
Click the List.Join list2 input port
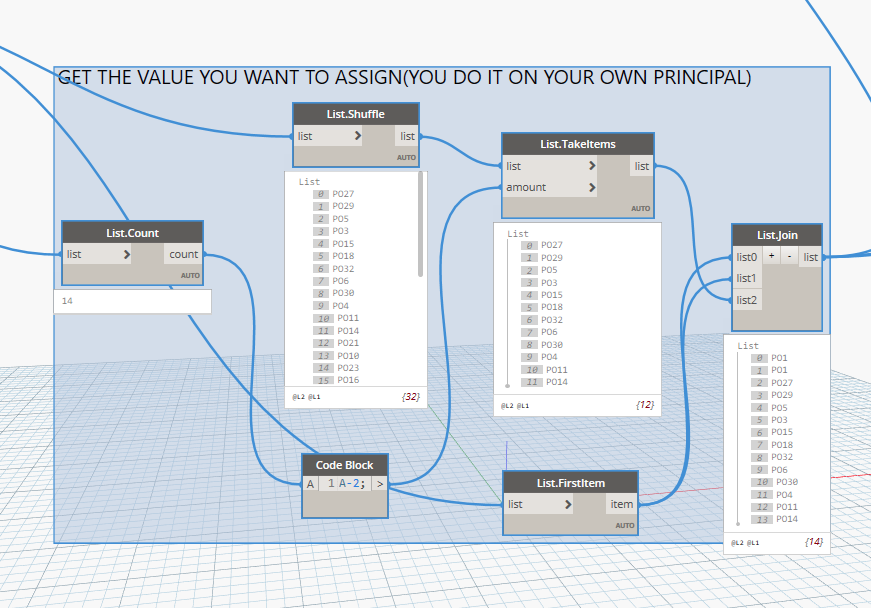[x=747, y=300]
